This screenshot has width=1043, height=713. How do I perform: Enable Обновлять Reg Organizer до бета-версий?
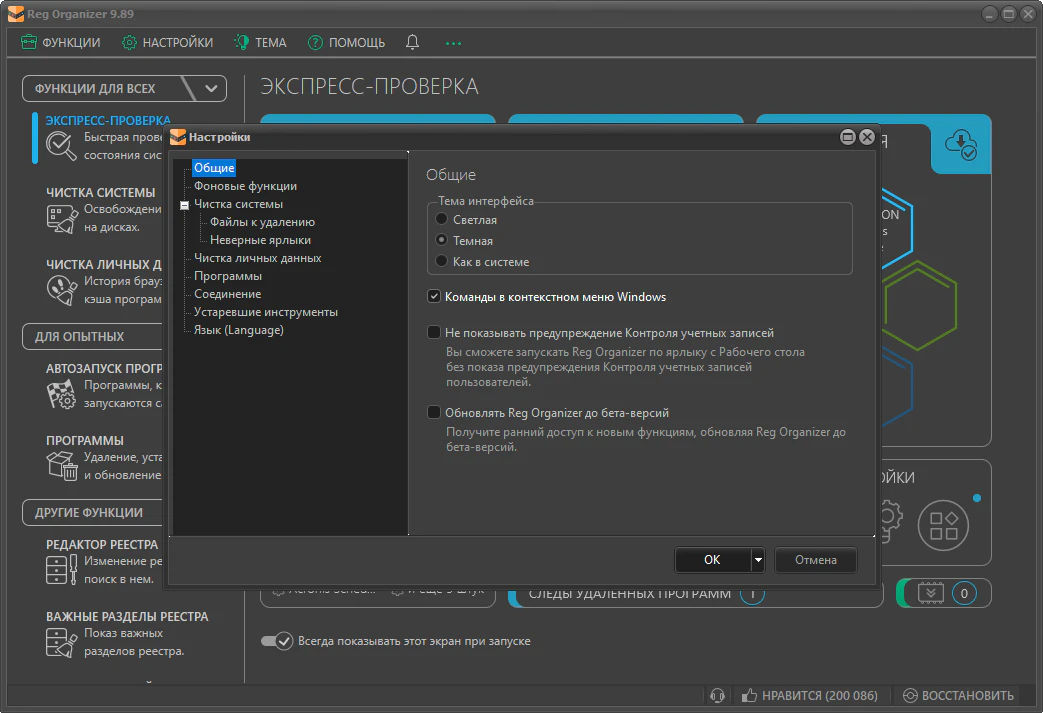coord(434,412)
